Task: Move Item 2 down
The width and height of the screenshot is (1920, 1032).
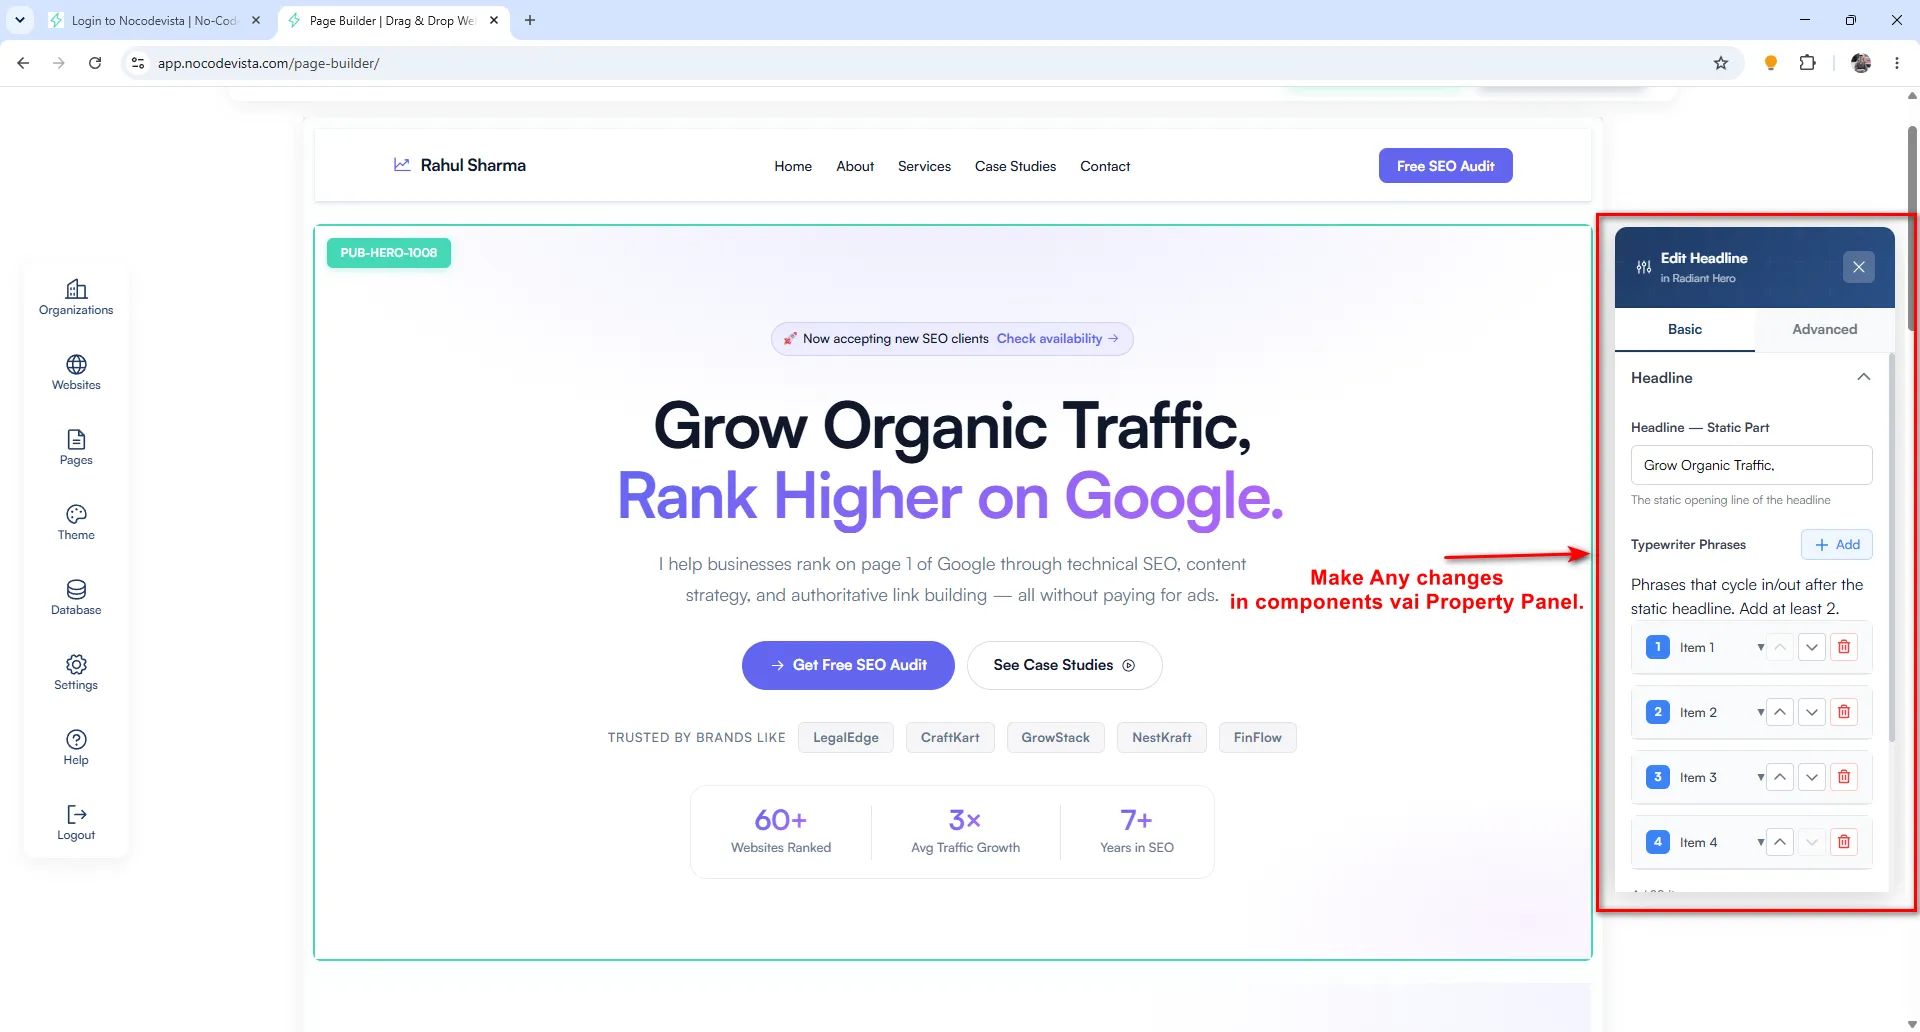Action: 1812,712
